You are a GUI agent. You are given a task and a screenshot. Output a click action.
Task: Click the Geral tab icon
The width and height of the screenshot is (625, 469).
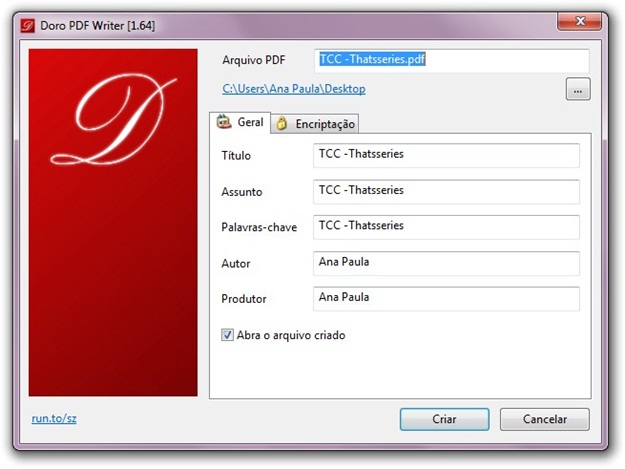224,122
